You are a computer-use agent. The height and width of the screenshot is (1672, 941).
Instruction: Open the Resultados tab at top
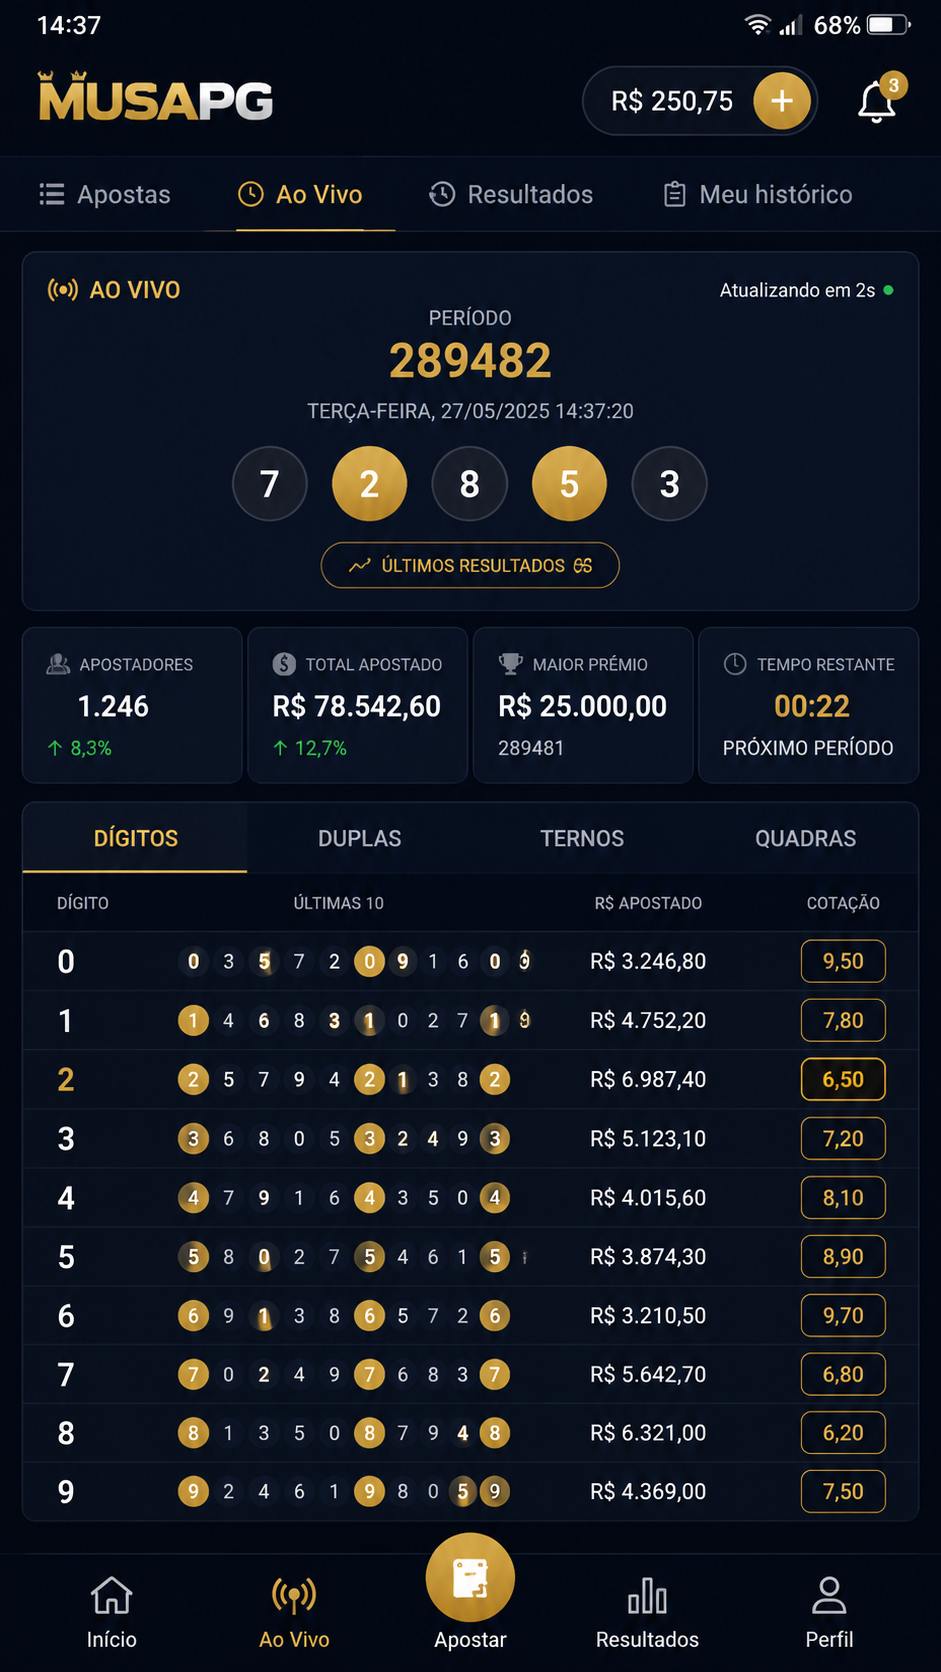511,194
